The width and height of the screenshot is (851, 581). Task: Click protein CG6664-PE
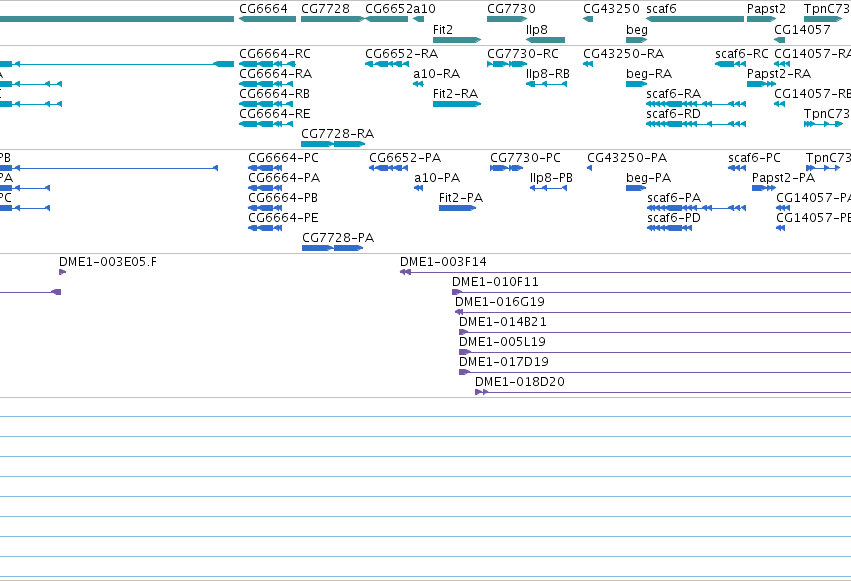pyautogui.click(x=265, y=228)
